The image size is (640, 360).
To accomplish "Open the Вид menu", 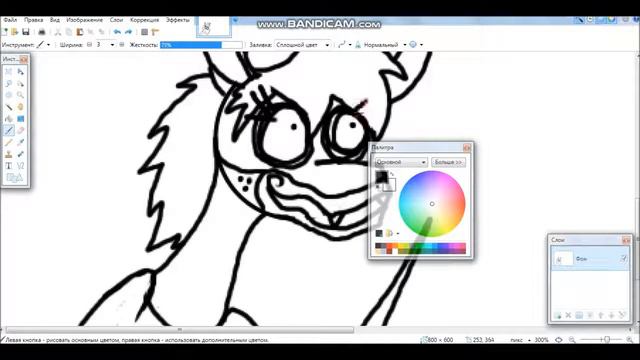I will tap(55, 20).
